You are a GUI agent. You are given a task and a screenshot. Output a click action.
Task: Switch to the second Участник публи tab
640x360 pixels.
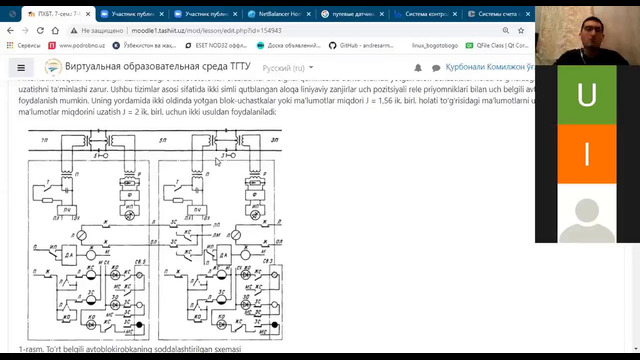click(x=206, y=14)
